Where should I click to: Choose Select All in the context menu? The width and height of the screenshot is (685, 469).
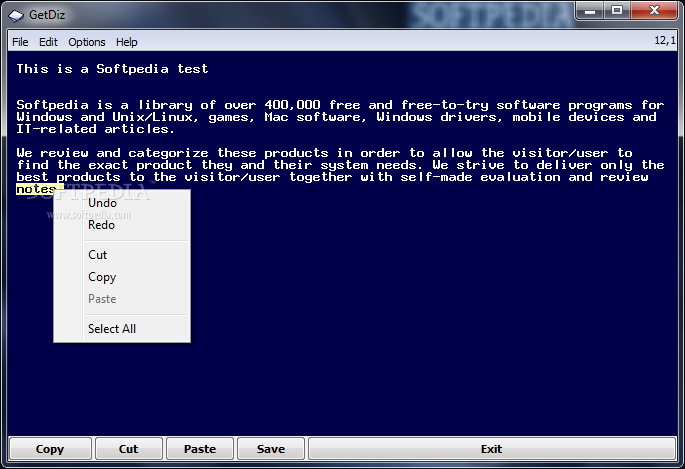pos(122,328)
